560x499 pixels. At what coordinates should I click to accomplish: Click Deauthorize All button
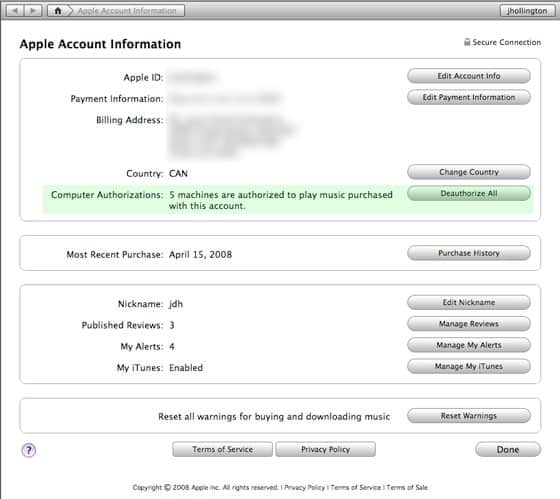469,193
